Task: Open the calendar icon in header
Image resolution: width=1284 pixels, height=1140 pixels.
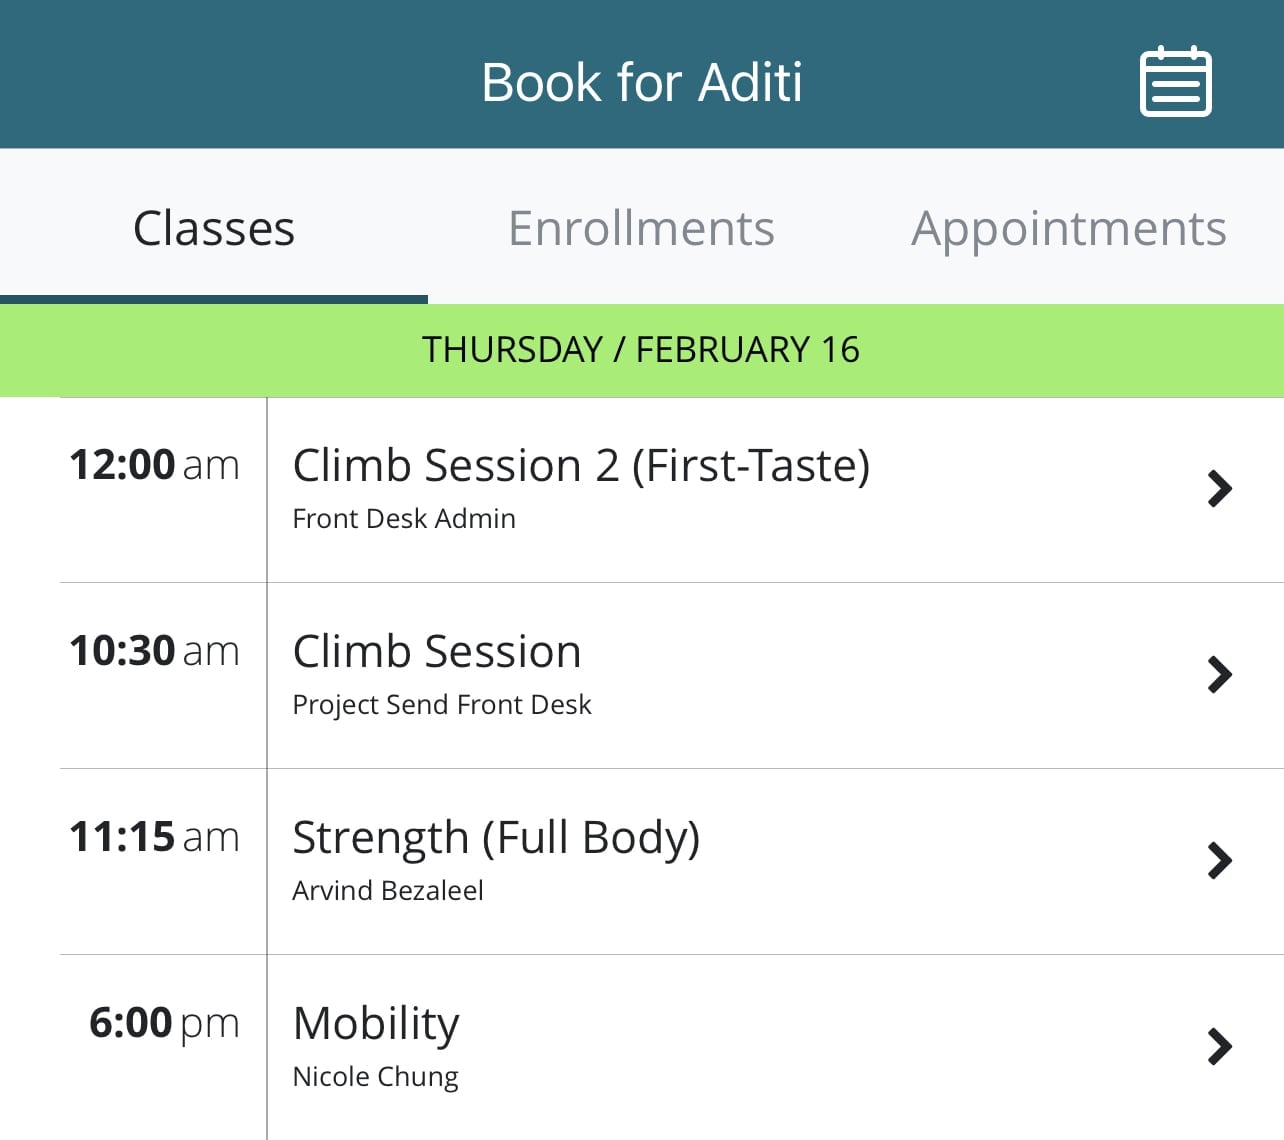Action: [1175, 82]
